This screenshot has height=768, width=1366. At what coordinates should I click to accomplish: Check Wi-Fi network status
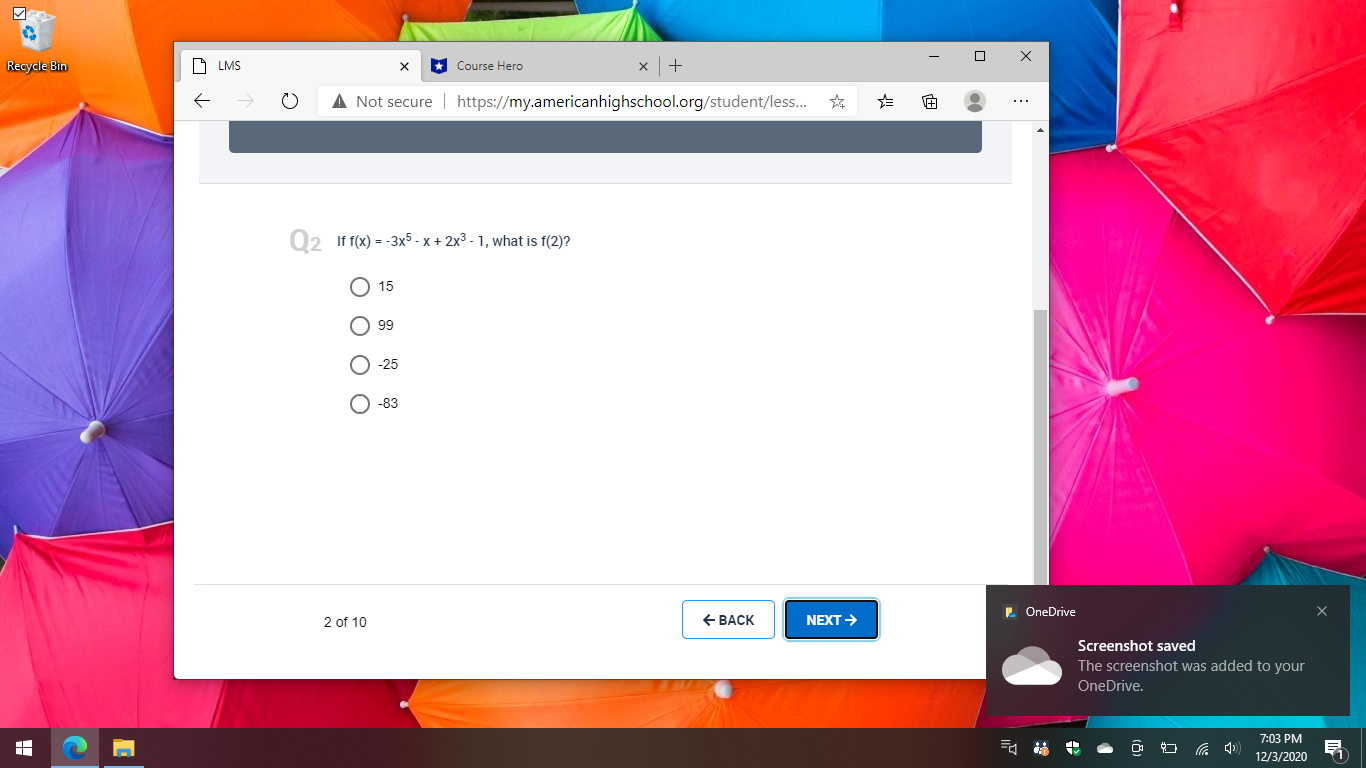point(1201,747)
